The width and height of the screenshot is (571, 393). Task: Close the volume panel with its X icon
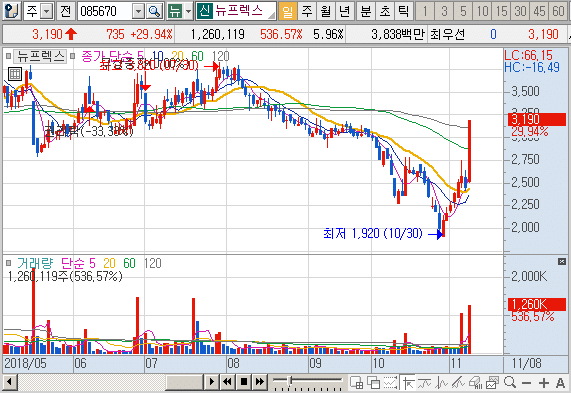click(x=562, y=261)
